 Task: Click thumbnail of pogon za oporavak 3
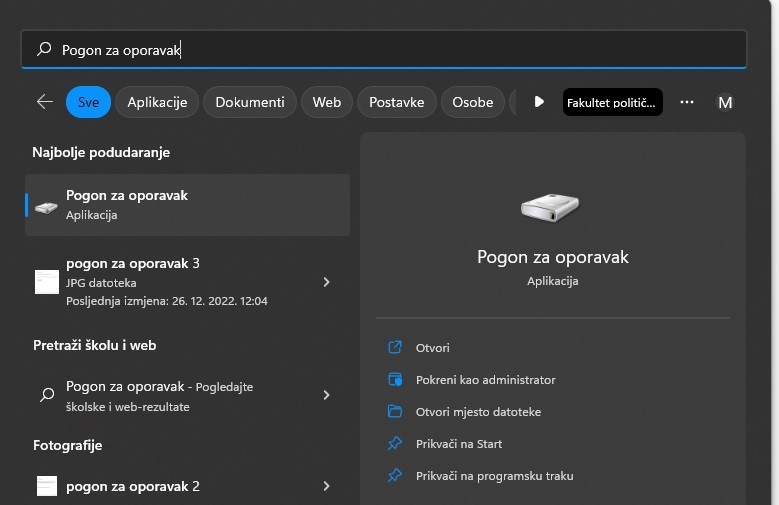[47, 282]
